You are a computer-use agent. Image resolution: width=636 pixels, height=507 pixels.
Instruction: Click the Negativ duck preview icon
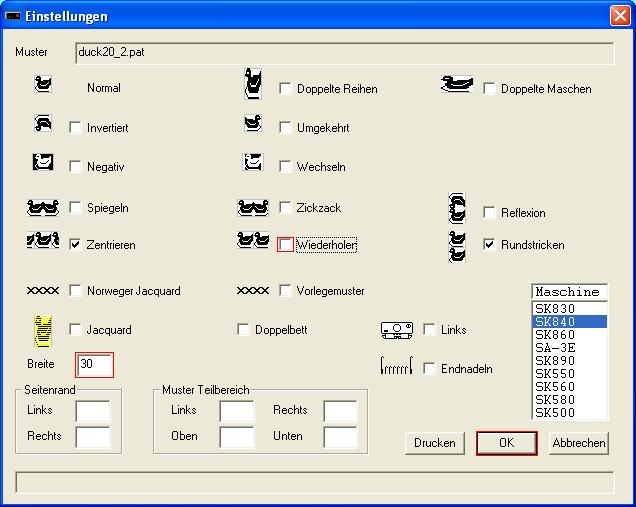(43, 162)
